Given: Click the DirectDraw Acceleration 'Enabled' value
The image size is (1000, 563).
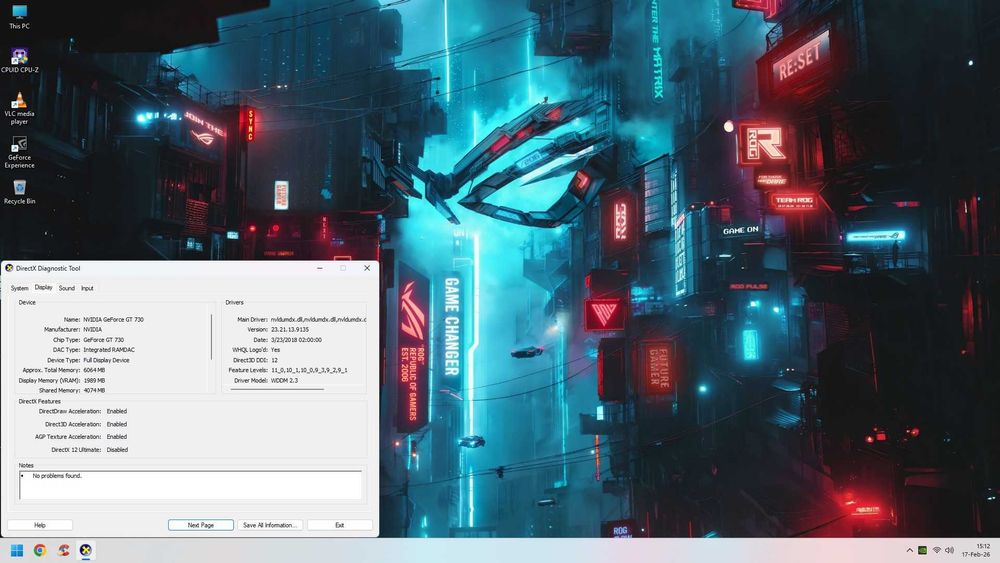Looking at the screenshot, I should (x=117, y=411).
